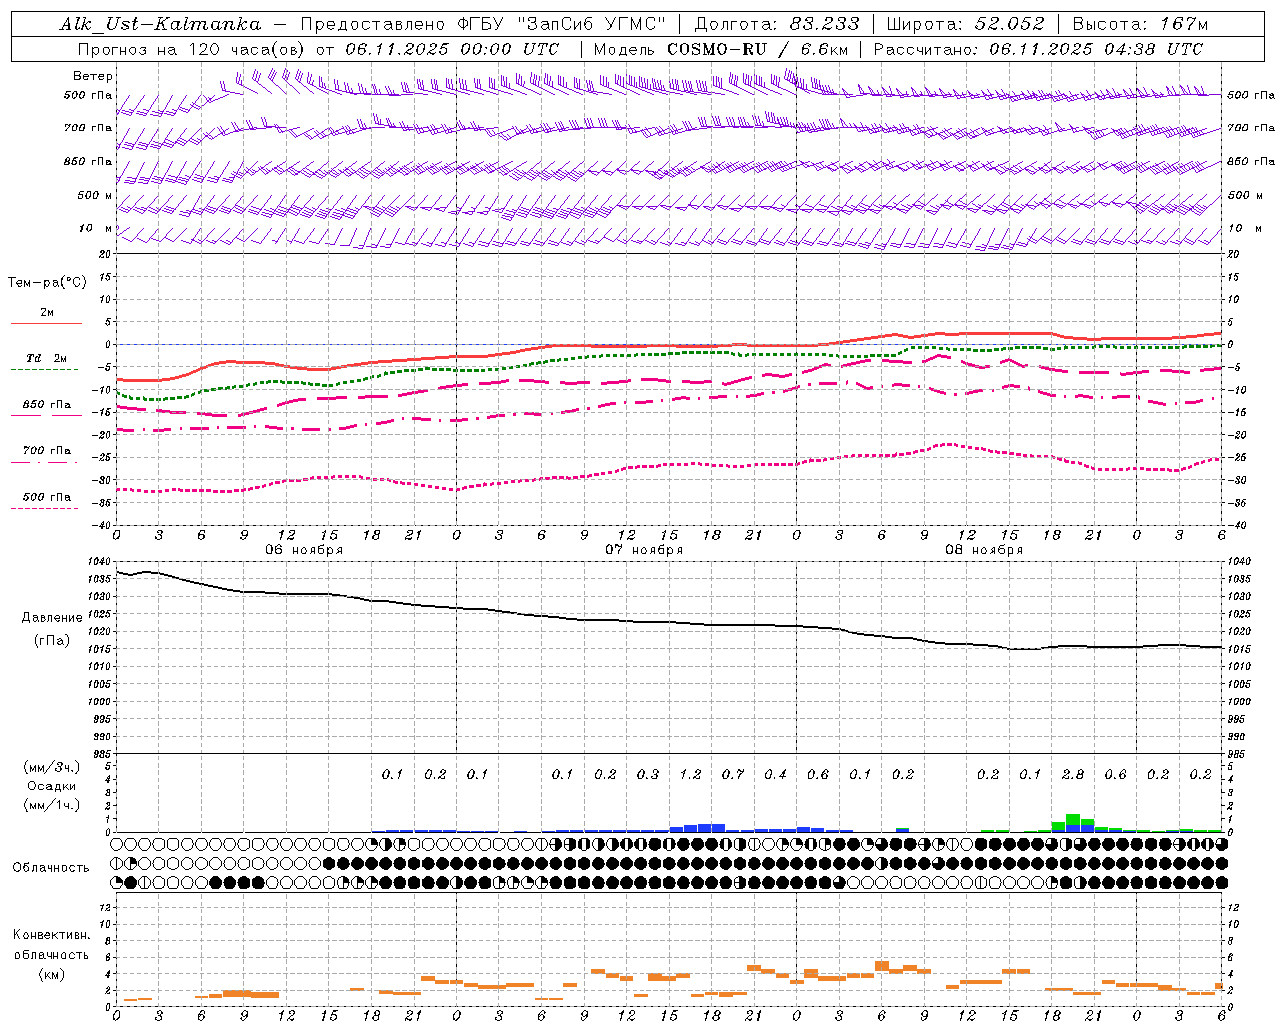Click the 0.7 three-hour precipitation value
Screen dimensions: 1280x1024
click(733, 775)
